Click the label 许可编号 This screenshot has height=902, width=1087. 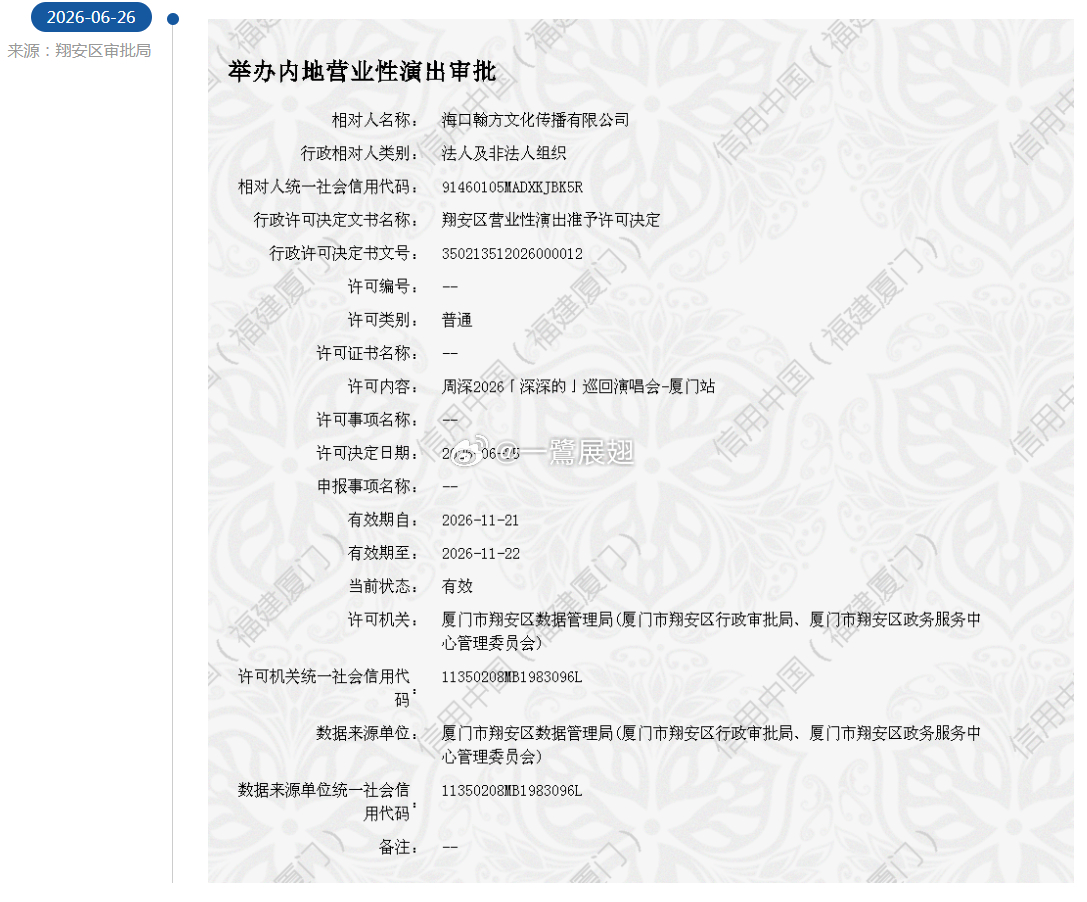(383, 286)
